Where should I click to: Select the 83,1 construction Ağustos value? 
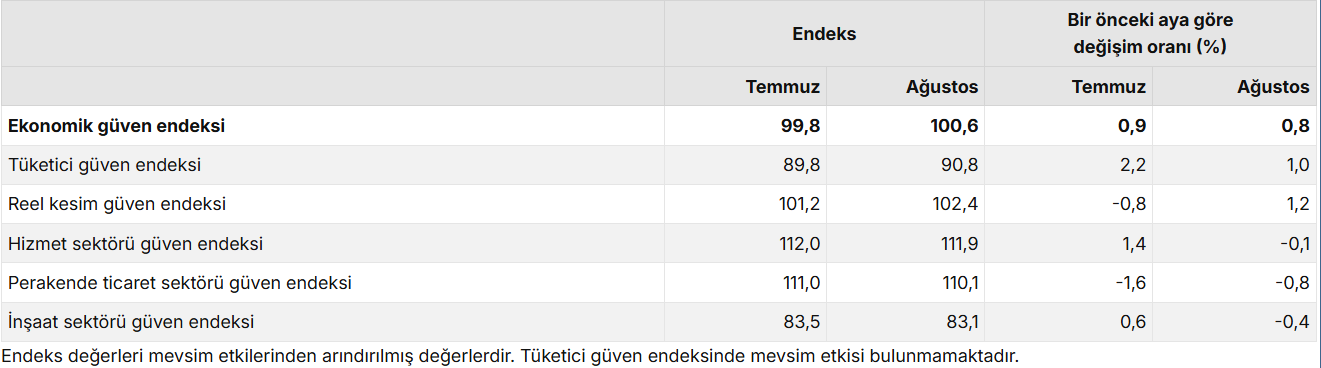(960, 322)
